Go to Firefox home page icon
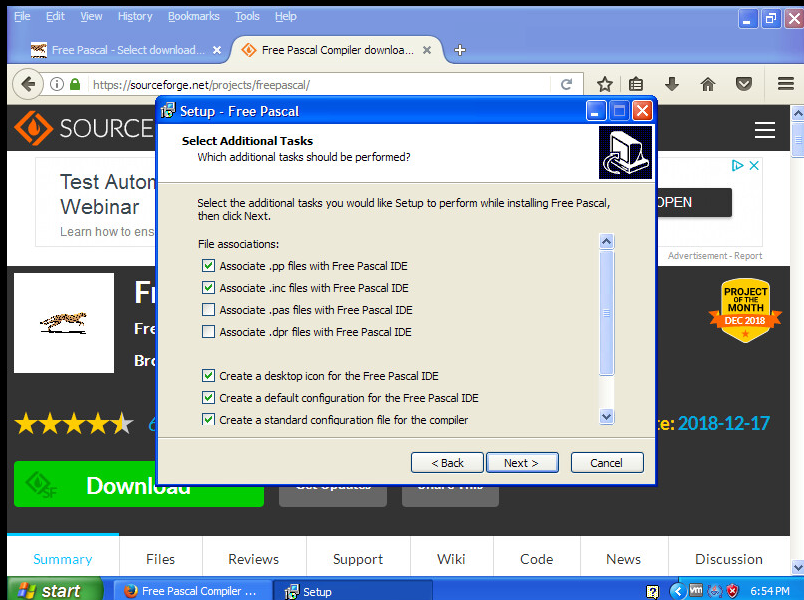The image size is (804, 600). [x=708, y=84]
